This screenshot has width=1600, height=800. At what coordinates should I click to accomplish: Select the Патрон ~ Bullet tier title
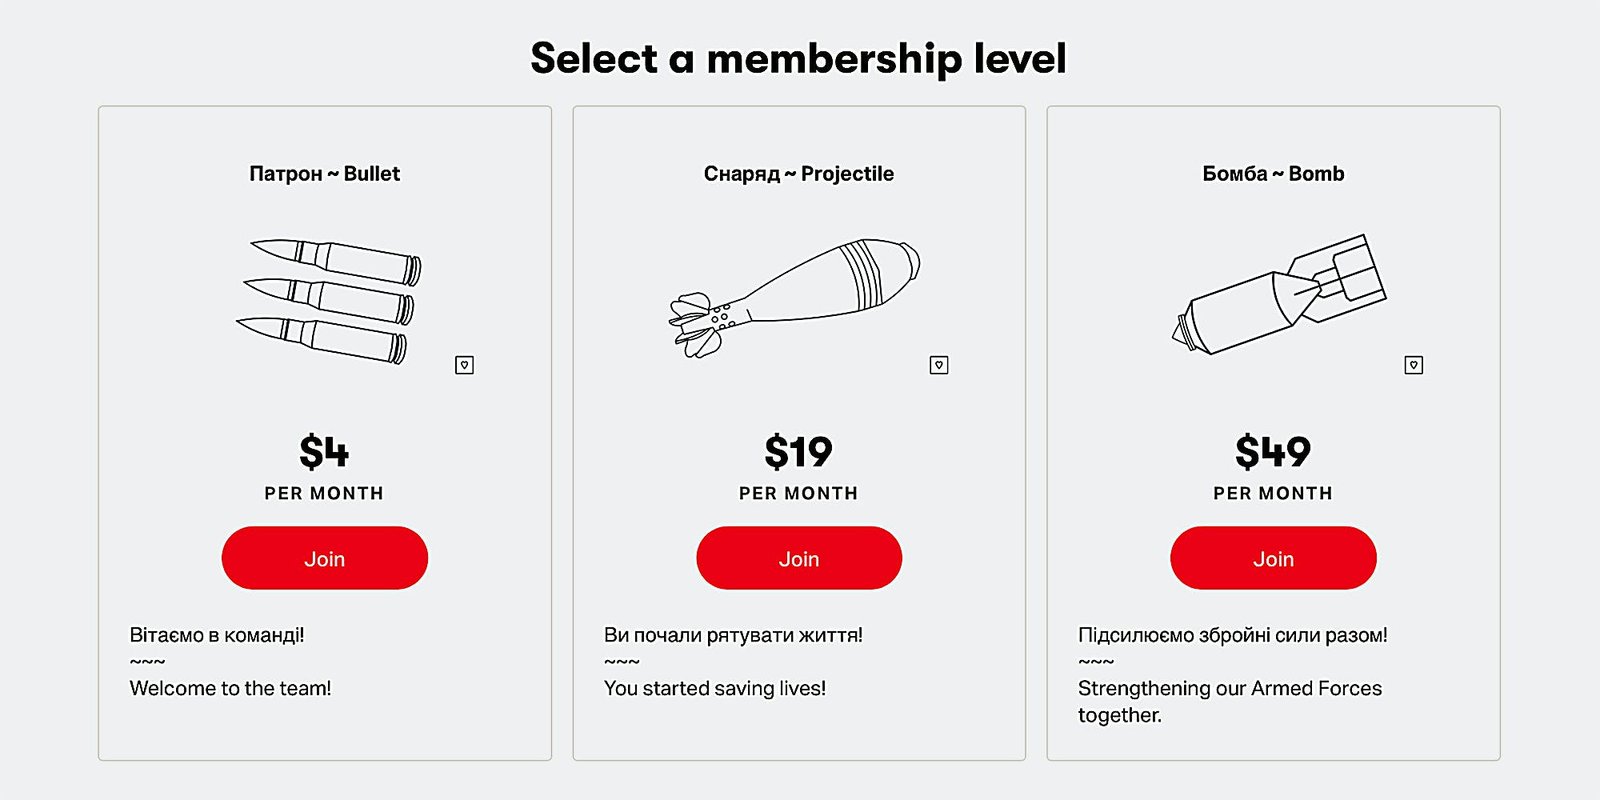(x=324, y=174)
